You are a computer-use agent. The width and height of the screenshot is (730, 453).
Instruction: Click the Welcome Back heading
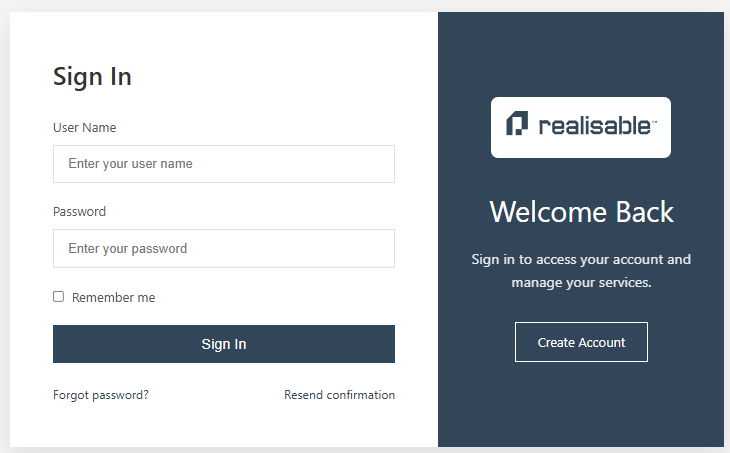pos(581,212)
